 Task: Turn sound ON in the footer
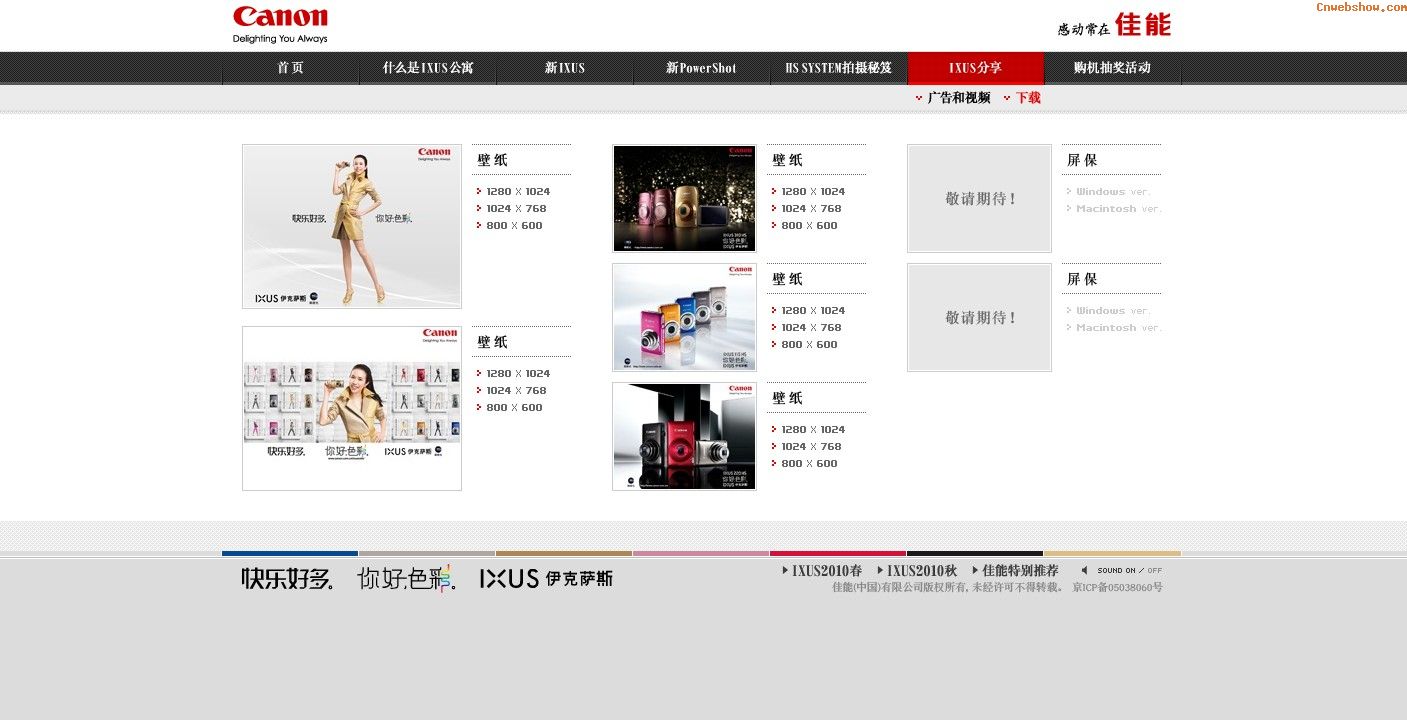point(1116,571)
